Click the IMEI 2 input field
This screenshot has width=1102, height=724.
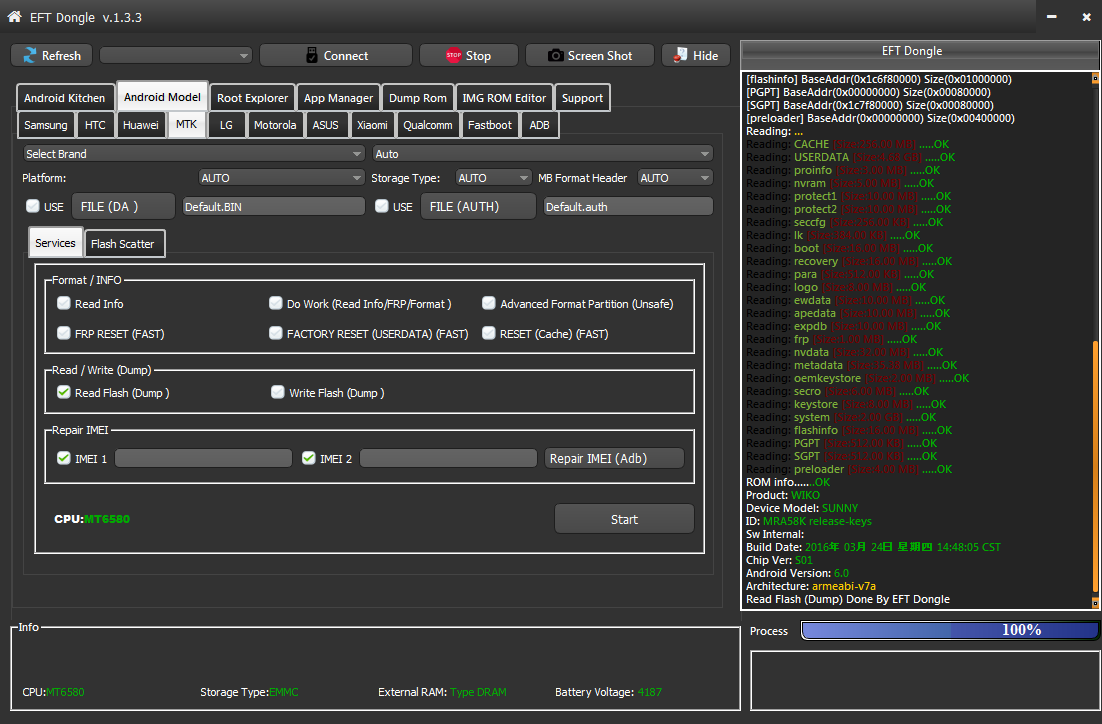(448, 458)
